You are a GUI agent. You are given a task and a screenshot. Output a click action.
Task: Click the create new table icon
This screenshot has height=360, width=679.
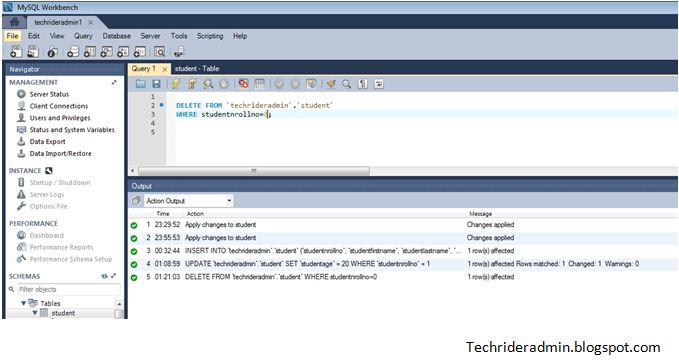(90, 52)
